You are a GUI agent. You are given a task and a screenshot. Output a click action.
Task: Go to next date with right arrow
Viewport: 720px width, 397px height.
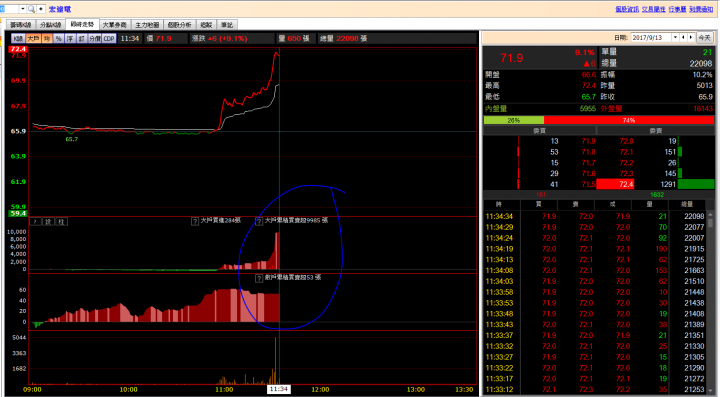point(691,38)
